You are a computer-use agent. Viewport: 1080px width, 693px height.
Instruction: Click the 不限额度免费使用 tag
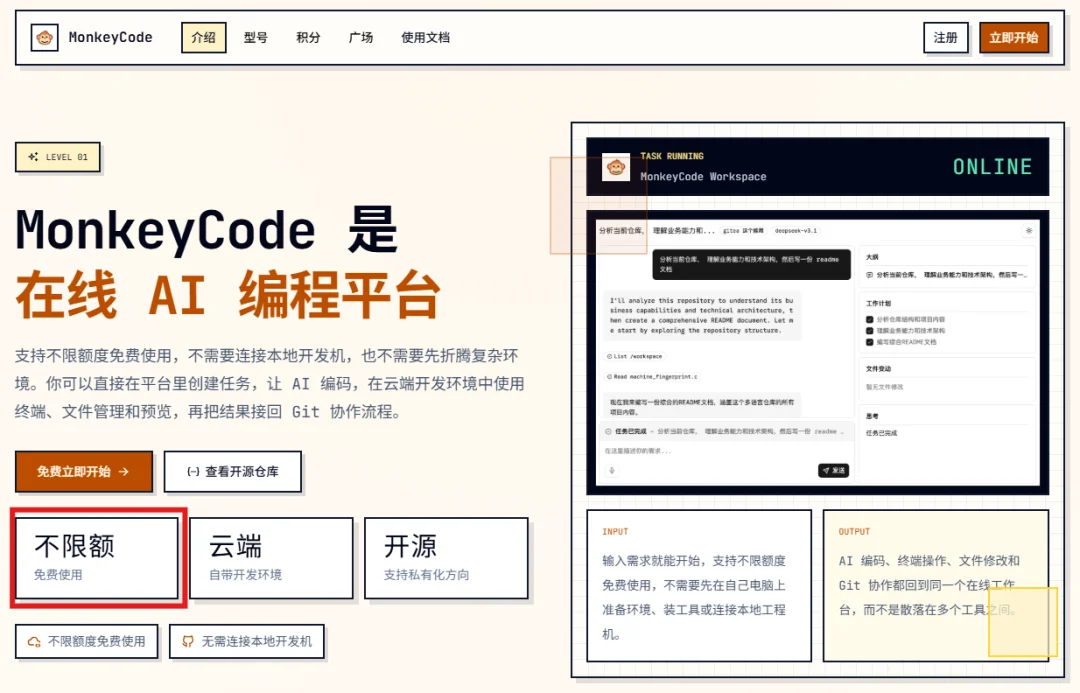click(87, 642)
